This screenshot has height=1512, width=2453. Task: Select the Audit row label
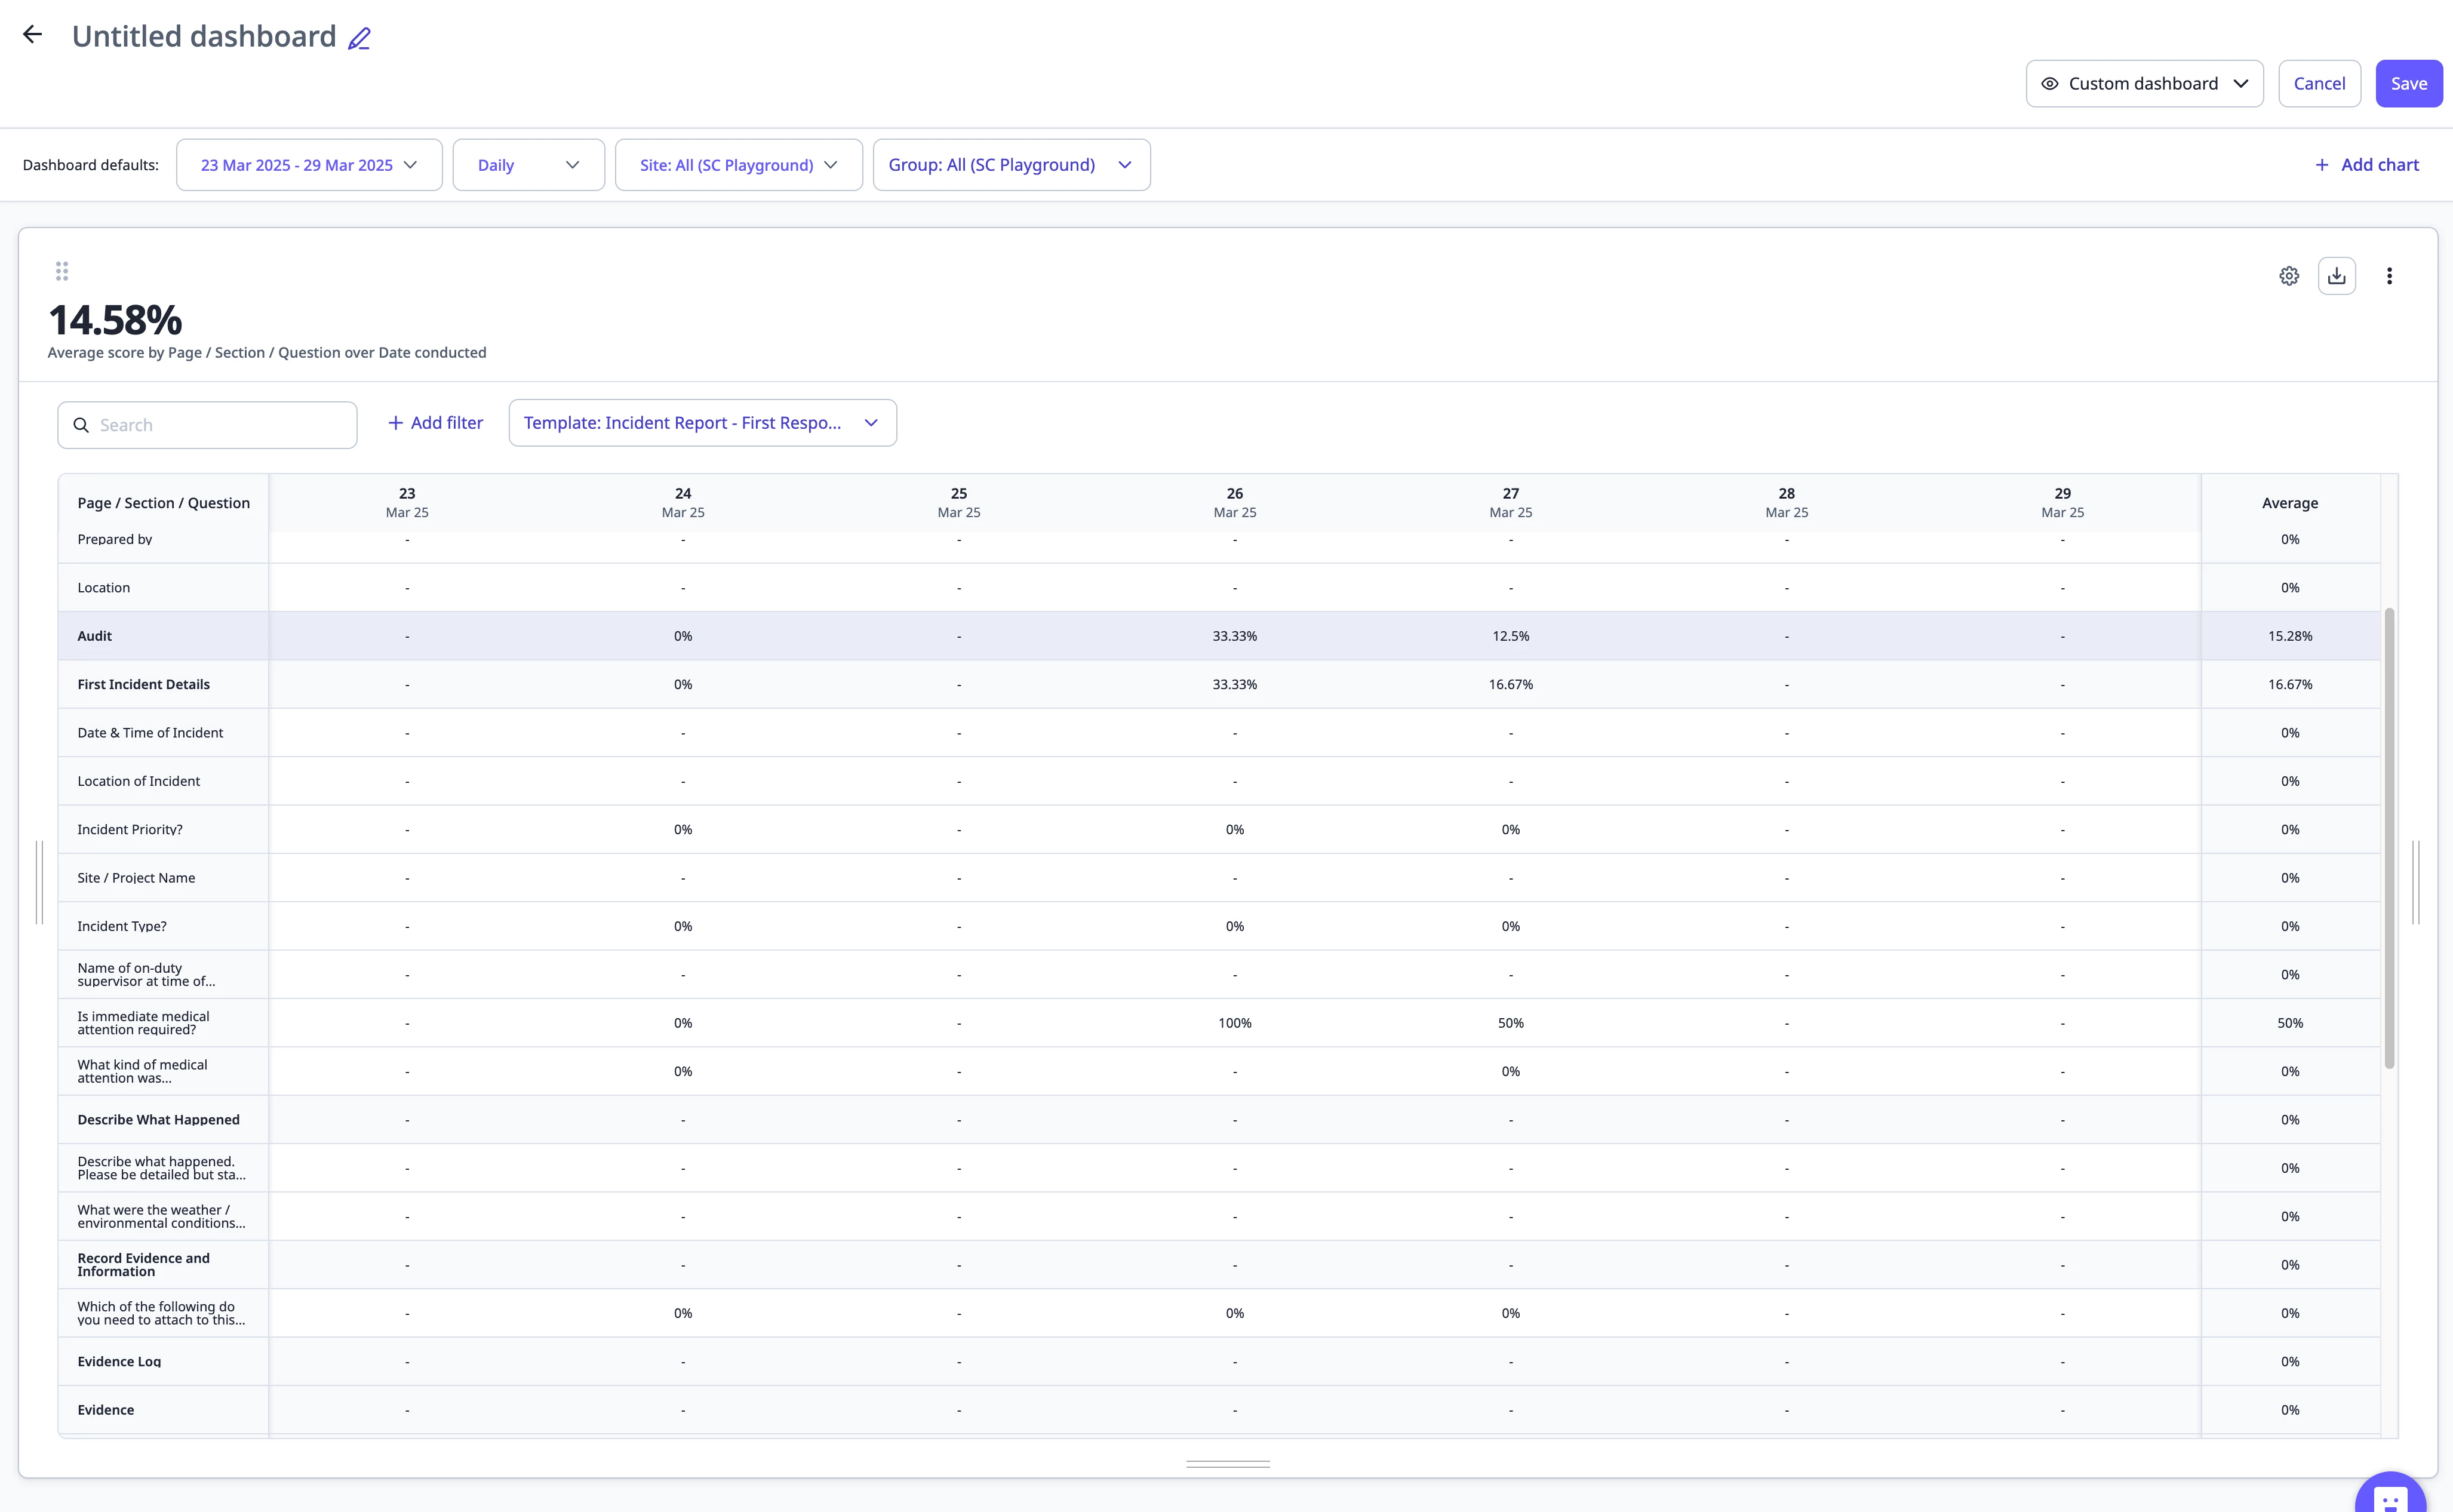click(95, 636)
